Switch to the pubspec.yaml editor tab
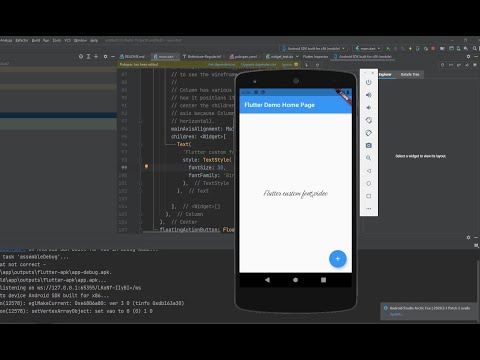This screenshot has height=360, width=480. click(x=244, y=57)
